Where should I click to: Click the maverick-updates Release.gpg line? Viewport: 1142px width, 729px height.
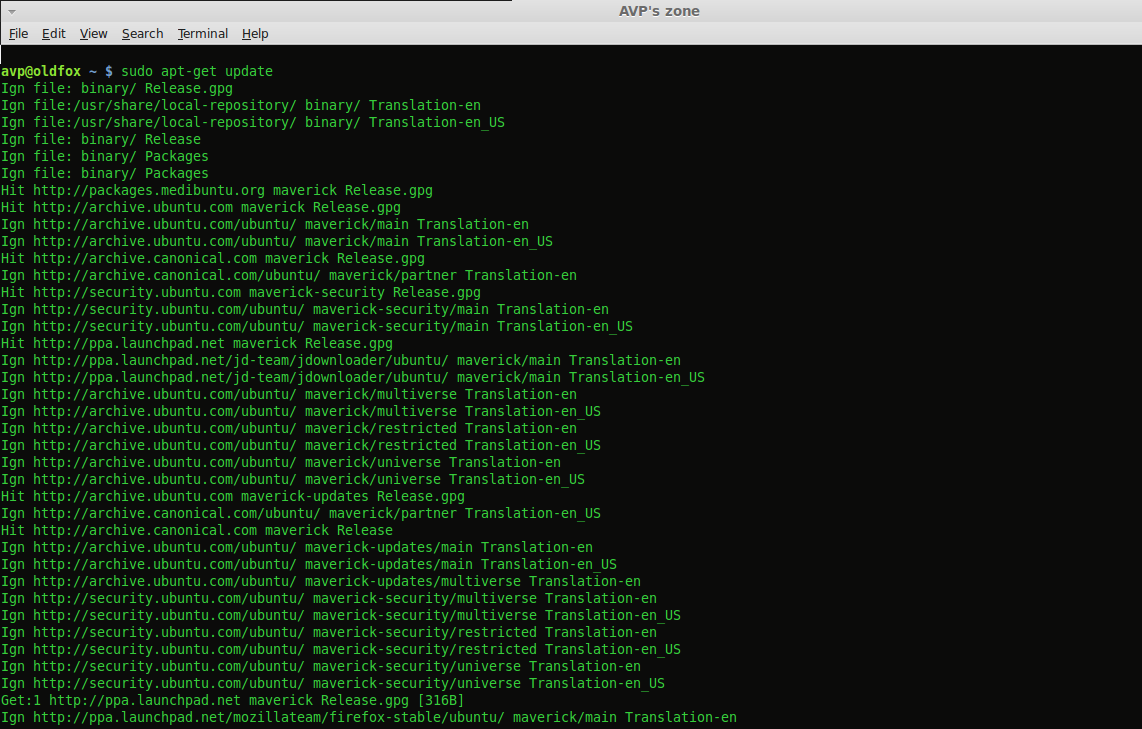pos(232,496)
